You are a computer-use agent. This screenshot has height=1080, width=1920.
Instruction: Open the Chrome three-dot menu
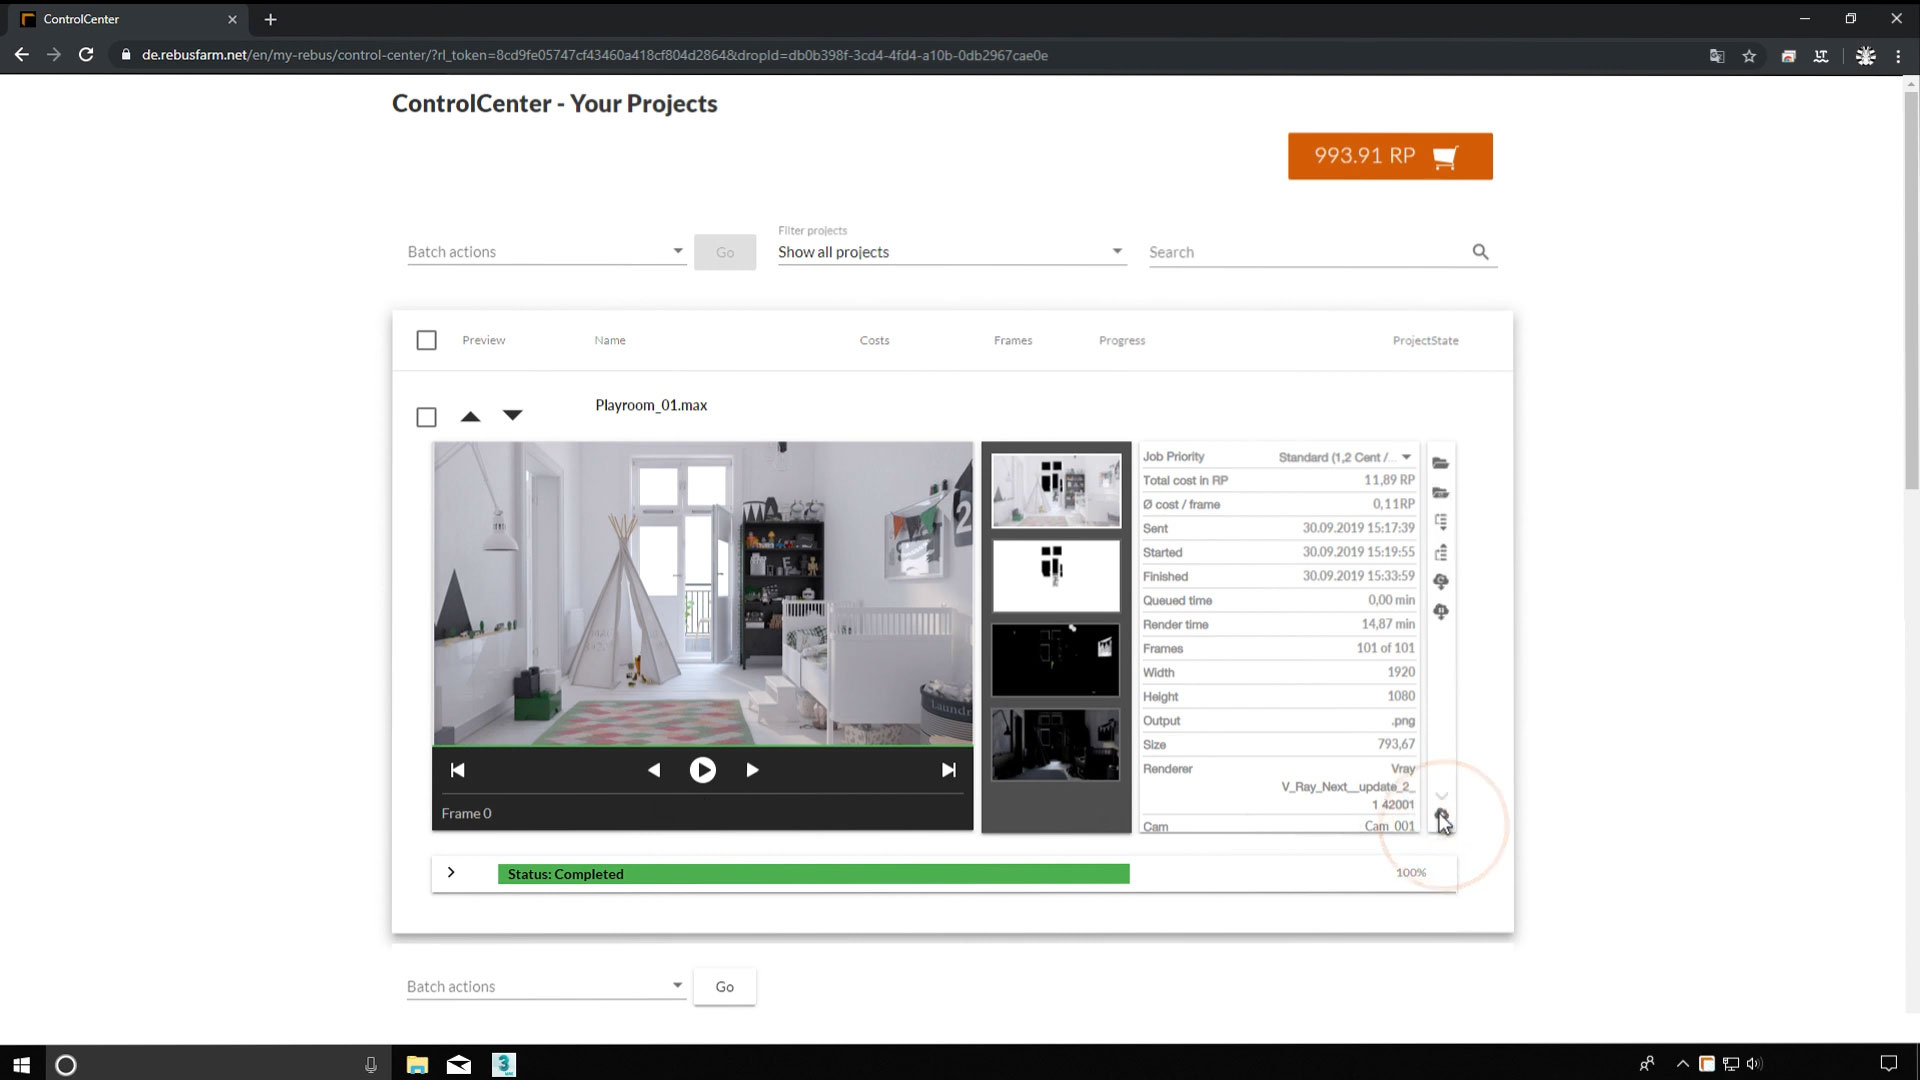(x=1898, y=56)
